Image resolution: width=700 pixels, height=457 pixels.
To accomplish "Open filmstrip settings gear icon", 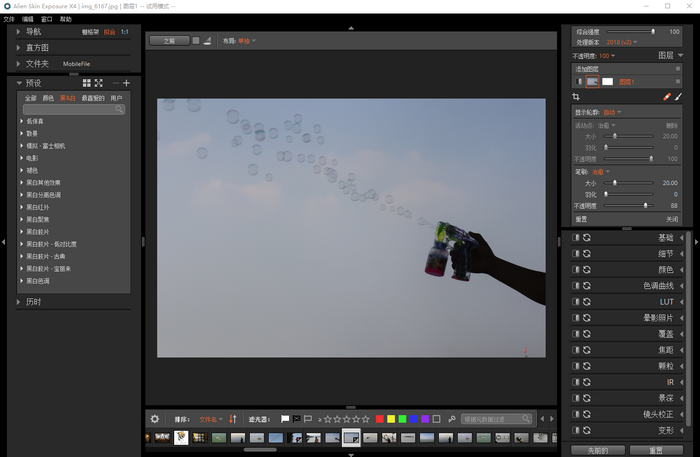I will (155, 419).
